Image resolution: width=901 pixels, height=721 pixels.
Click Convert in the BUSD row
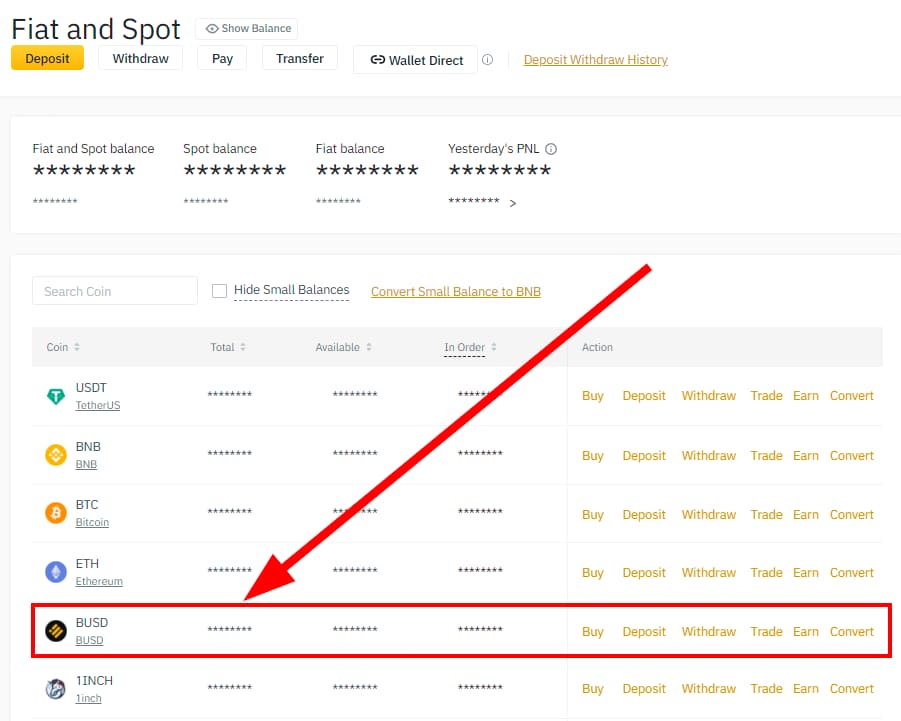tap(852, 631)
